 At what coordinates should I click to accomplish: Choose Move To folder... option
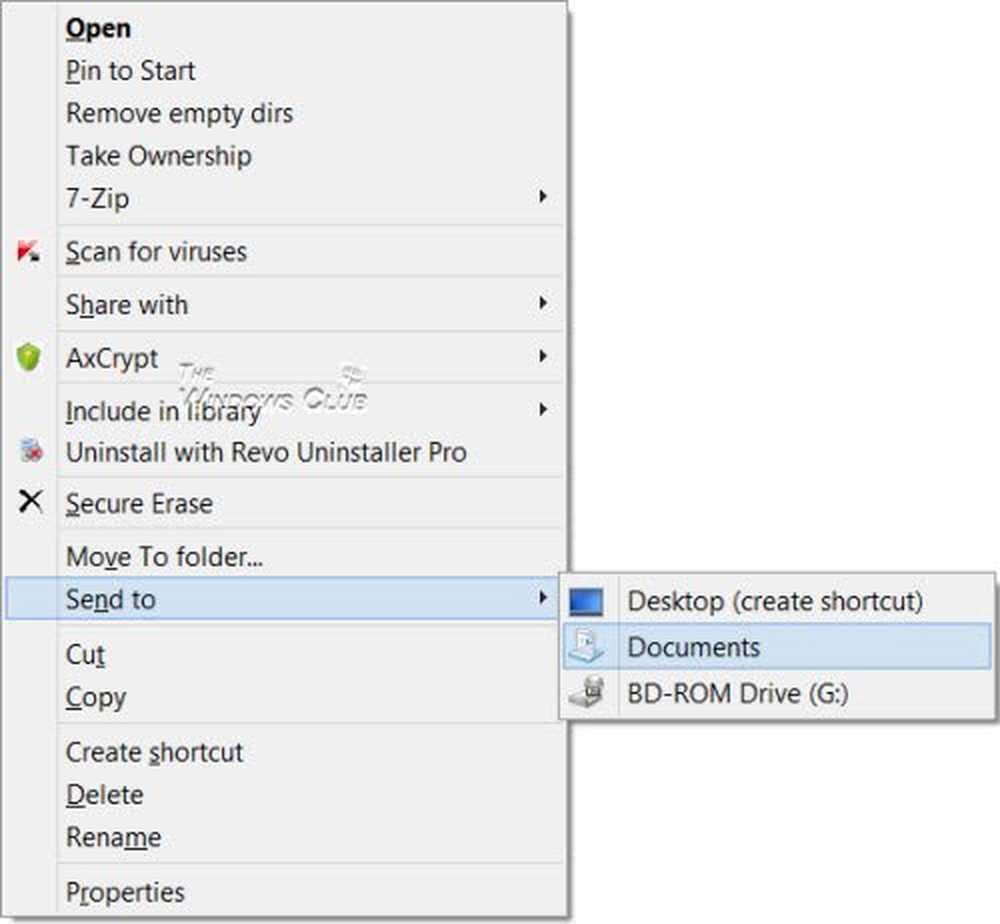[x=164, y=557]
